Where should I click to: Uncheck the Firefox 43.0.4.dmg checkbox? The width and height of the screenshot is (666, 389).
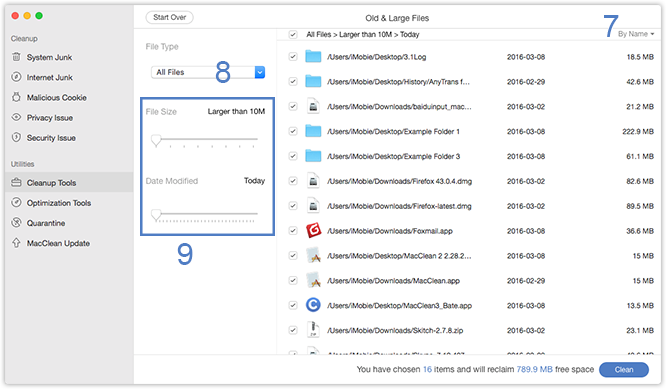293,181
